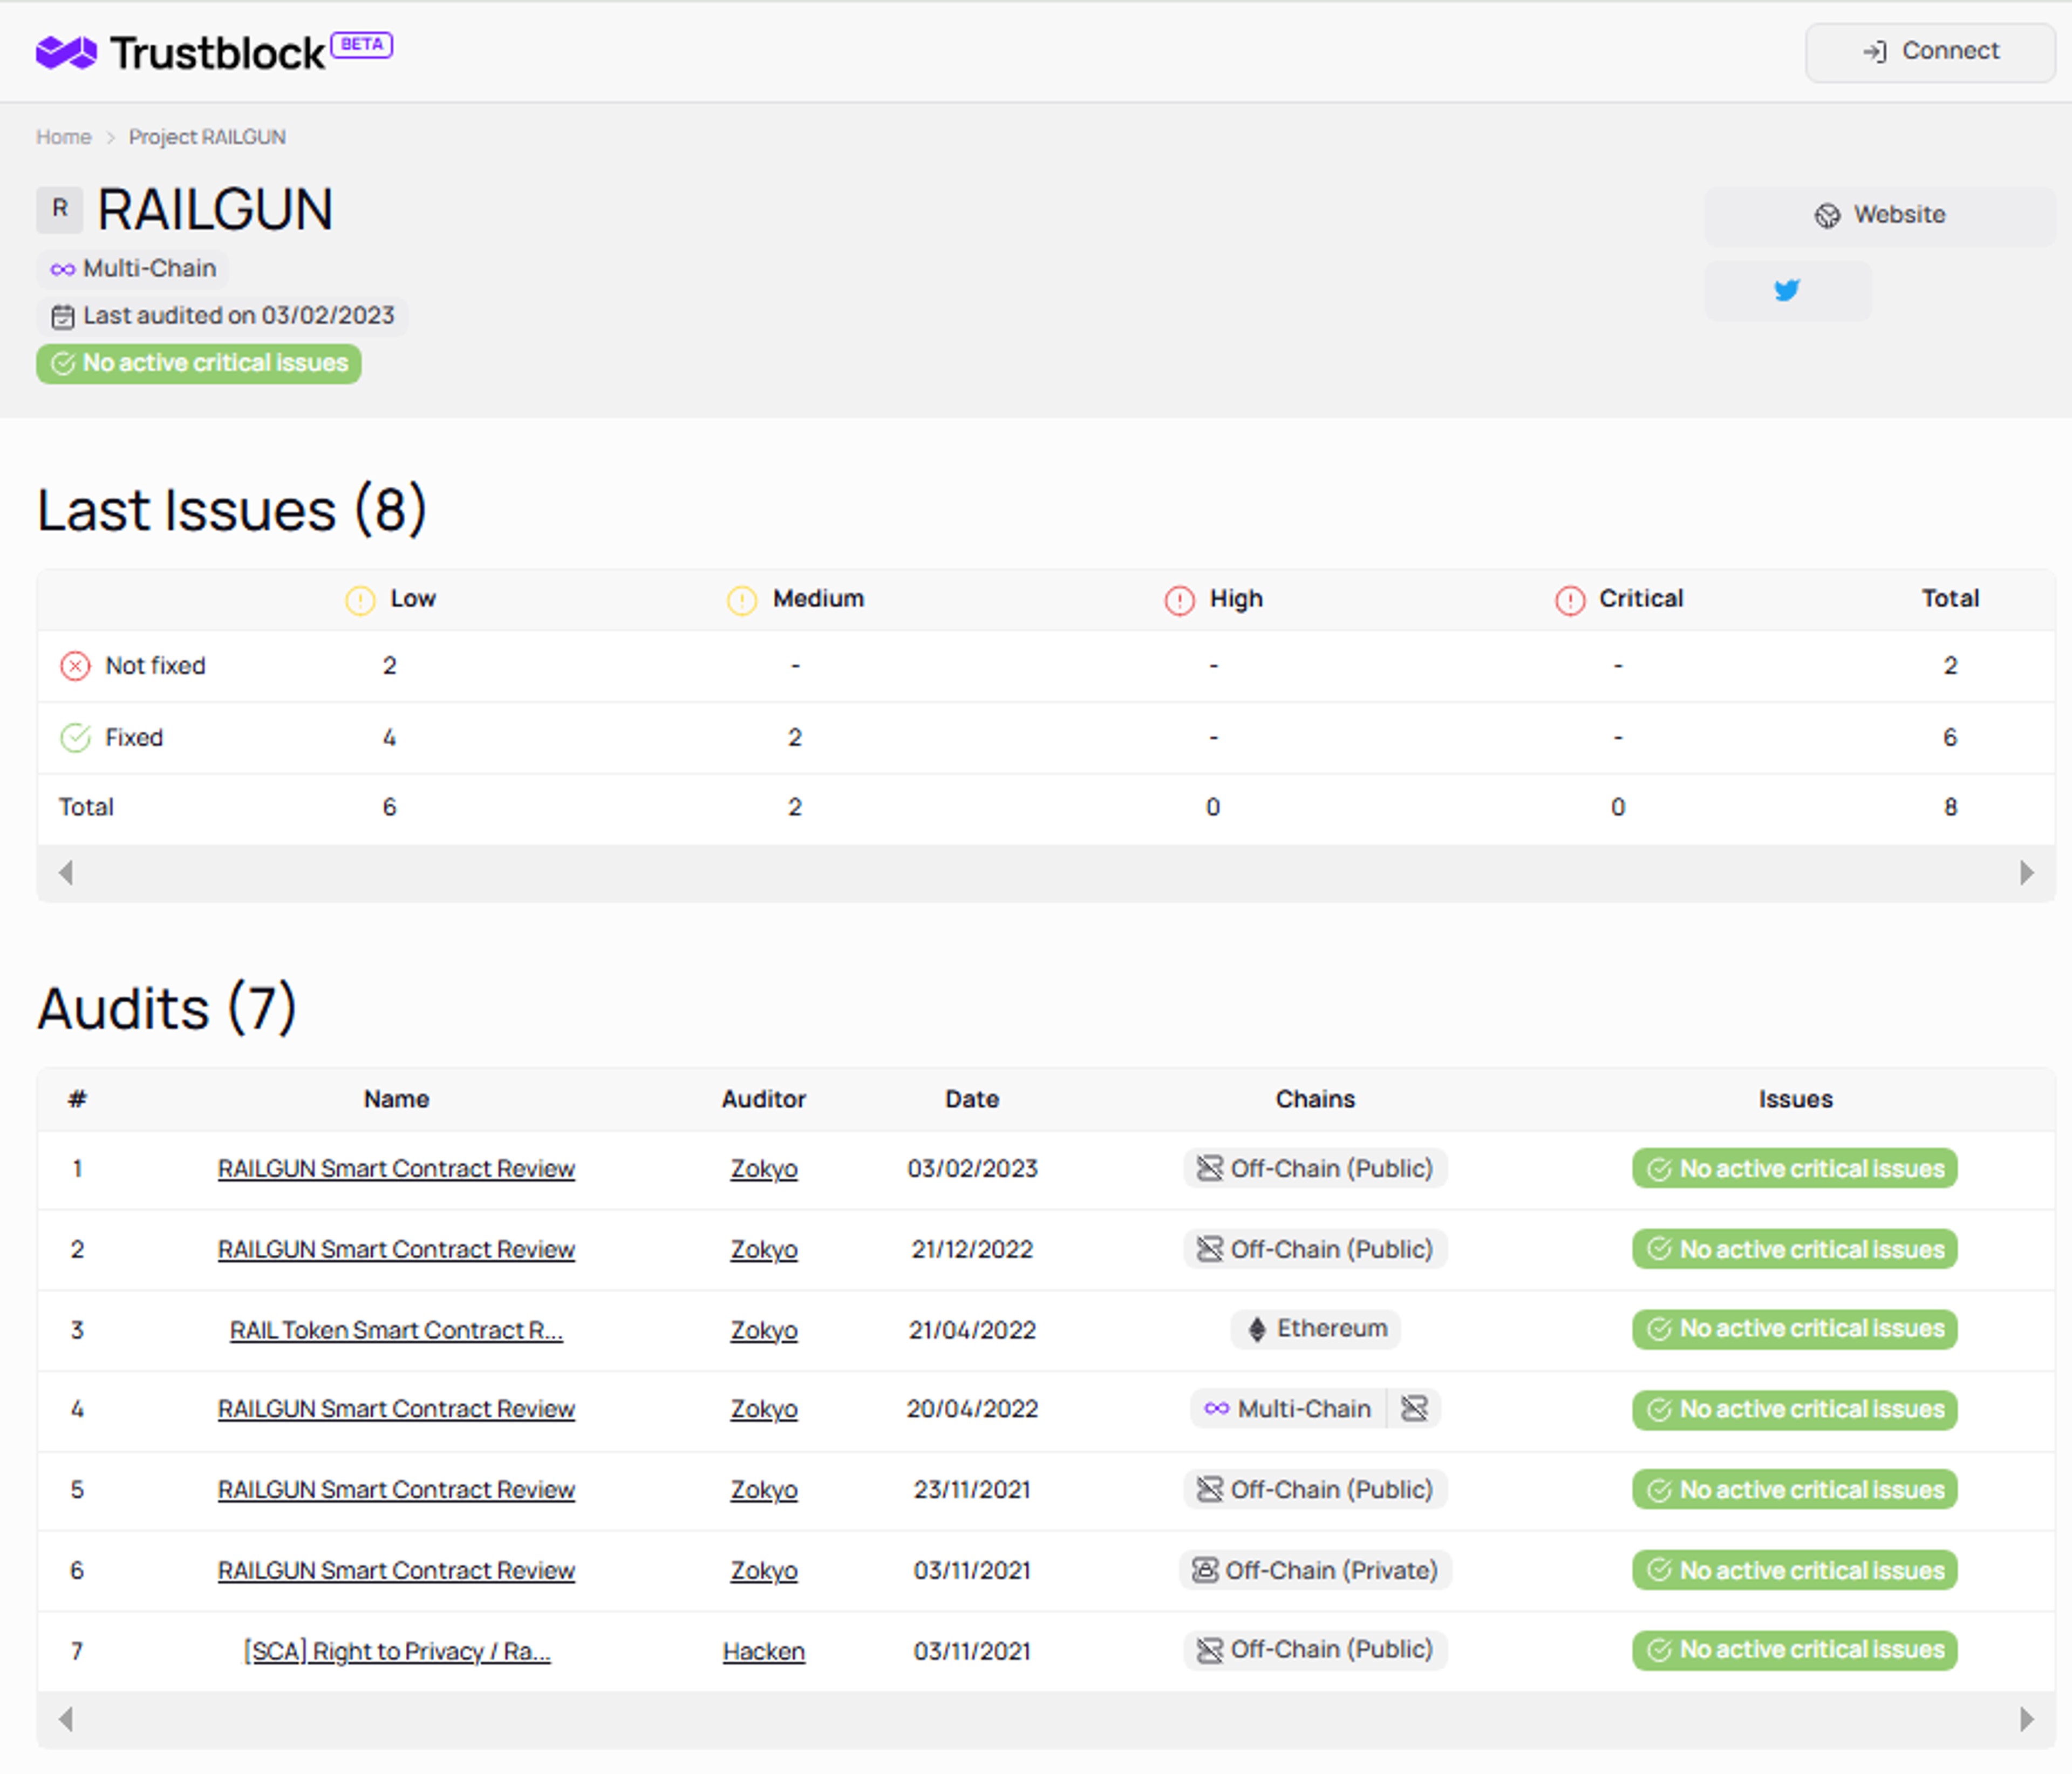Open audit 2 RAILGUN Smart Contract Review
The width and height of the screenshot is (2072, 1774).
point(396,1250)
